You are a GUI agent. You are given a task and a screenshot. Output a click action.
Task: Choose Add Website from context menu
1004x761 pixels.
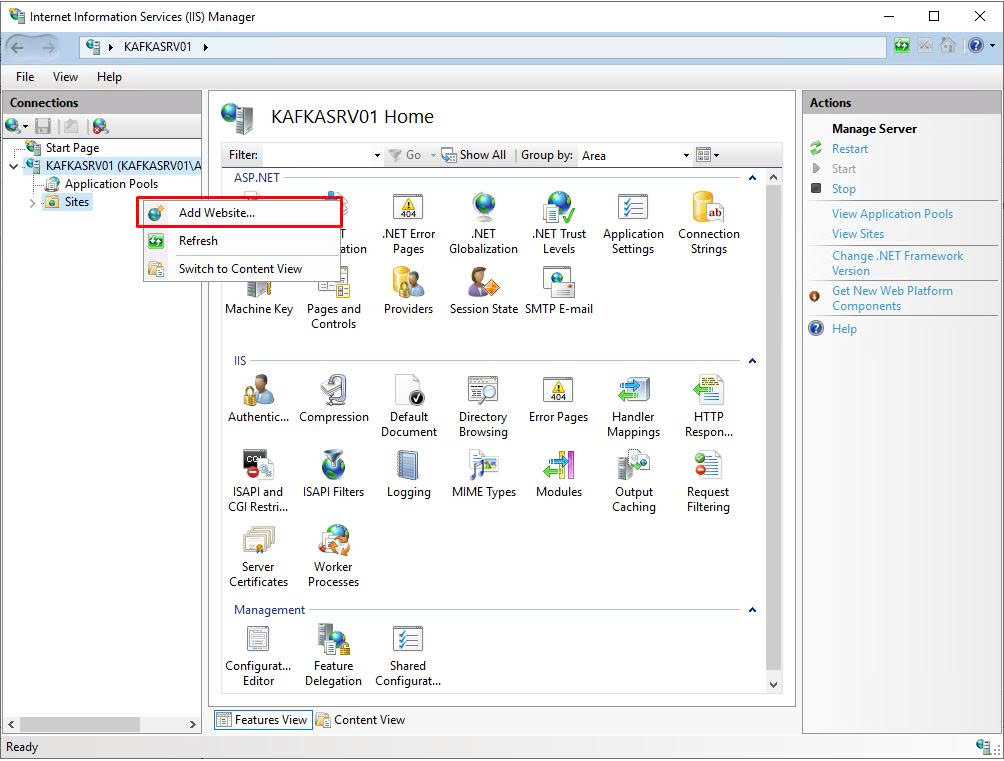(241, 213)
